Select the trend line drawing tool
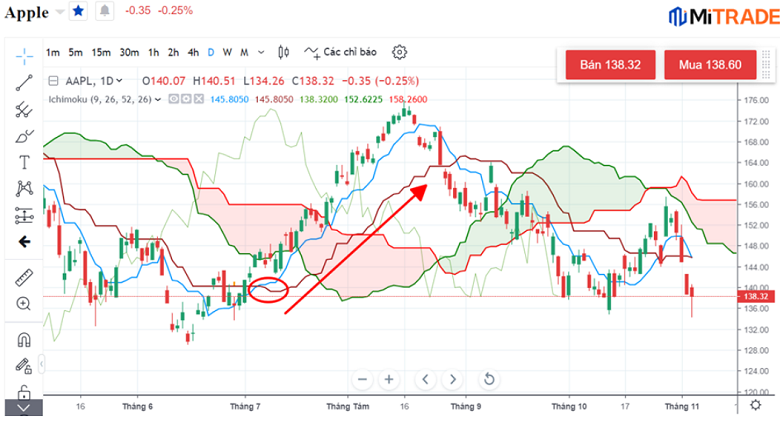 24,83
